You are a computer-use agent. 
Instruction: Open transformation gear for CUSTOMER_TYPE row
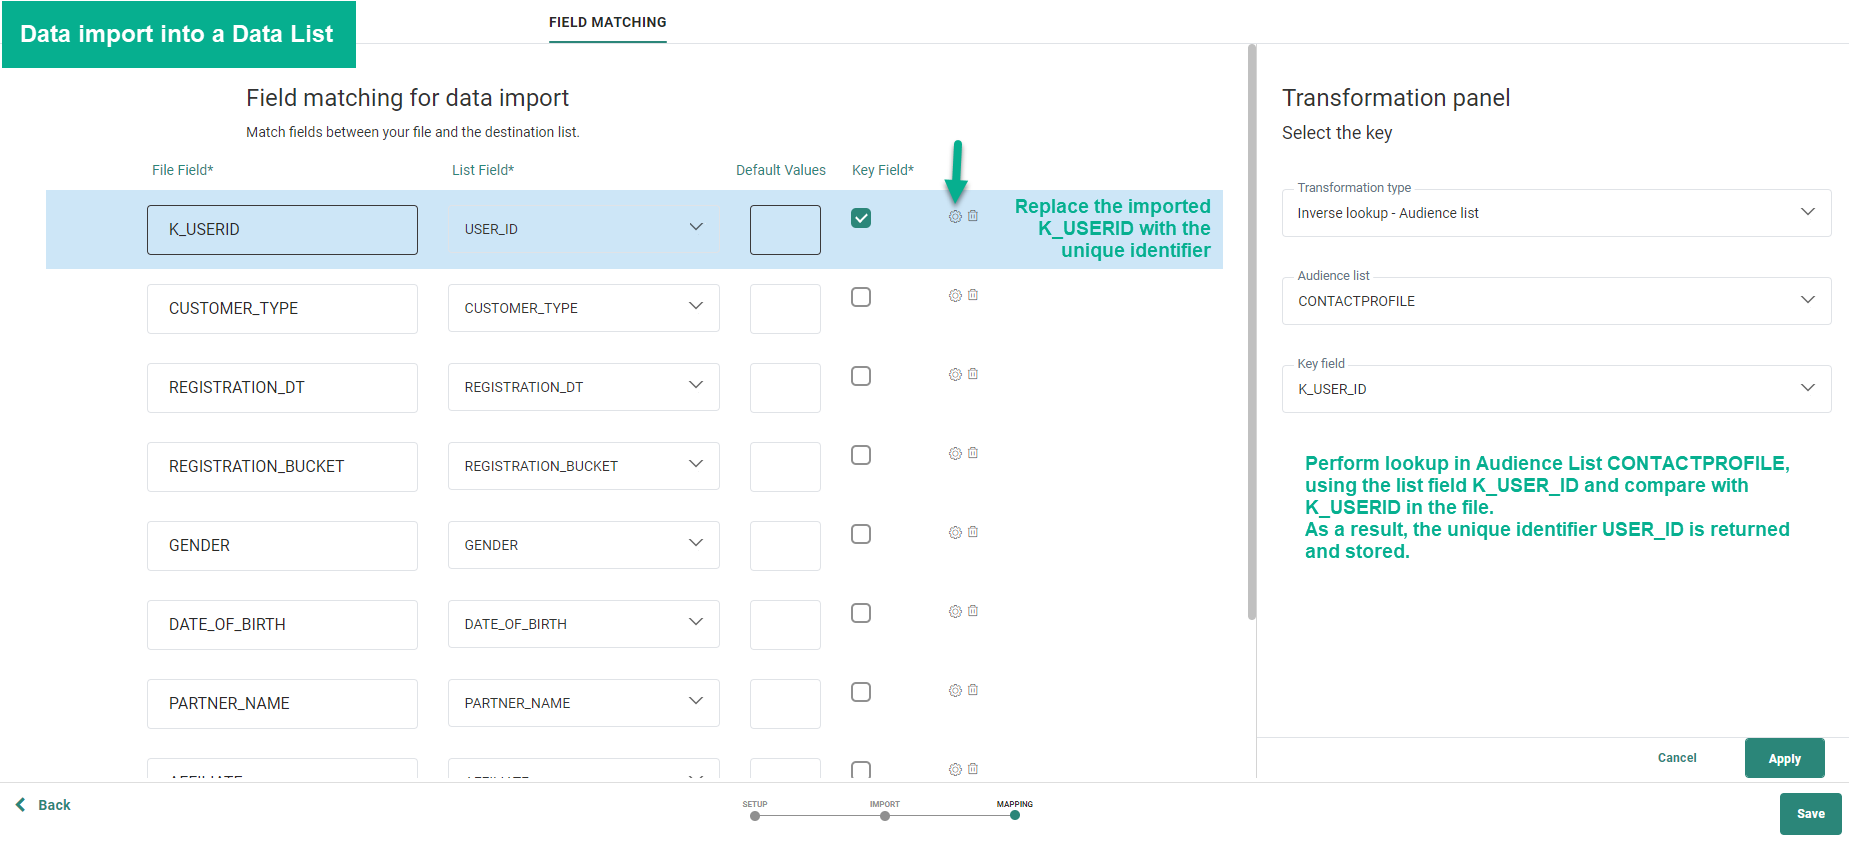coord(955,295)
